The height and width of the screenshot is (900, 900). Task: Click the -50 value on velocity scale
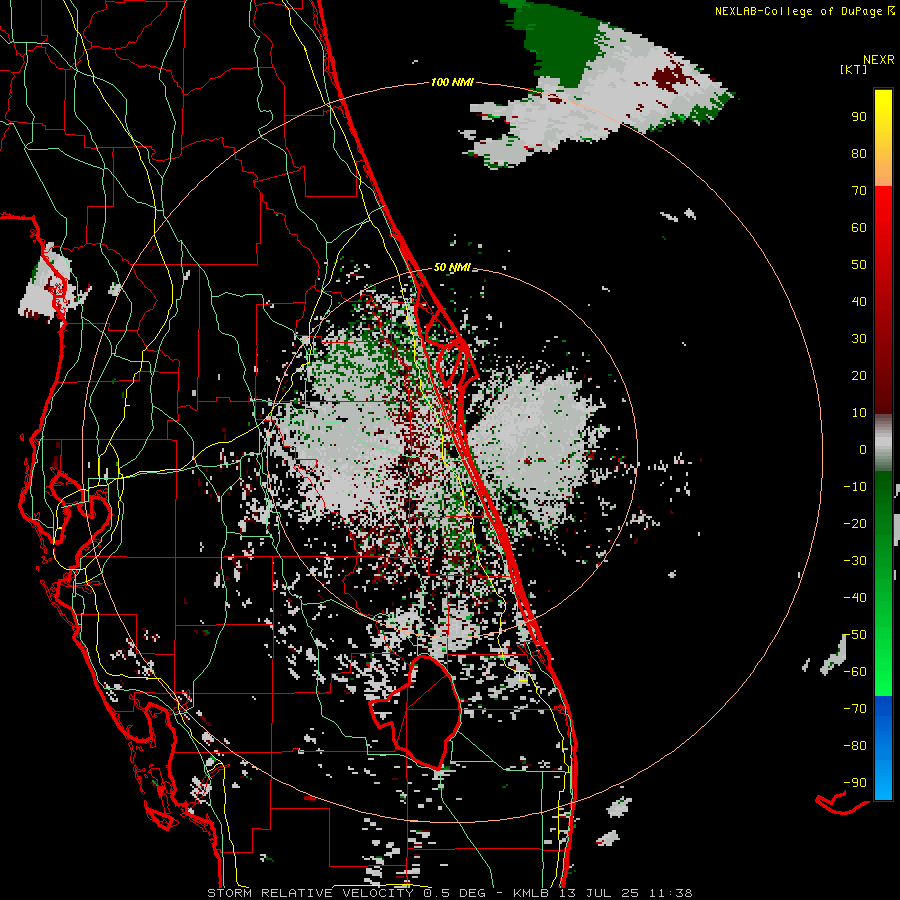coord(855,635)
